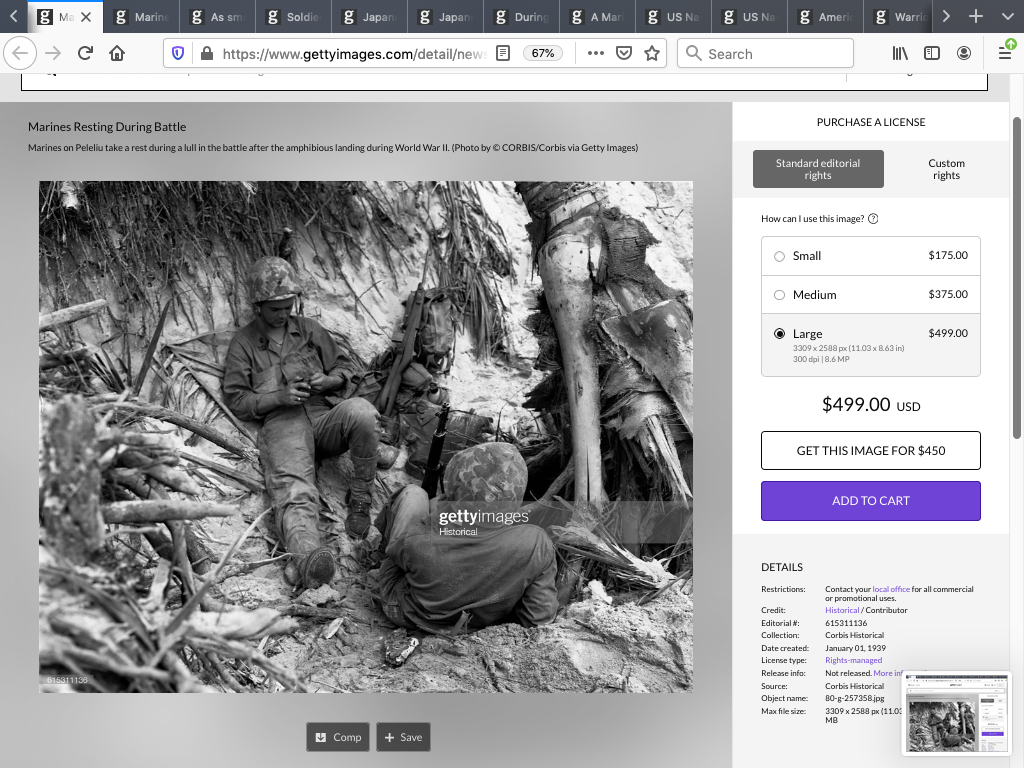Select the Medium $375.00 size option
Viewport: 1024px width, 768px height.
(x=780, y=295)
